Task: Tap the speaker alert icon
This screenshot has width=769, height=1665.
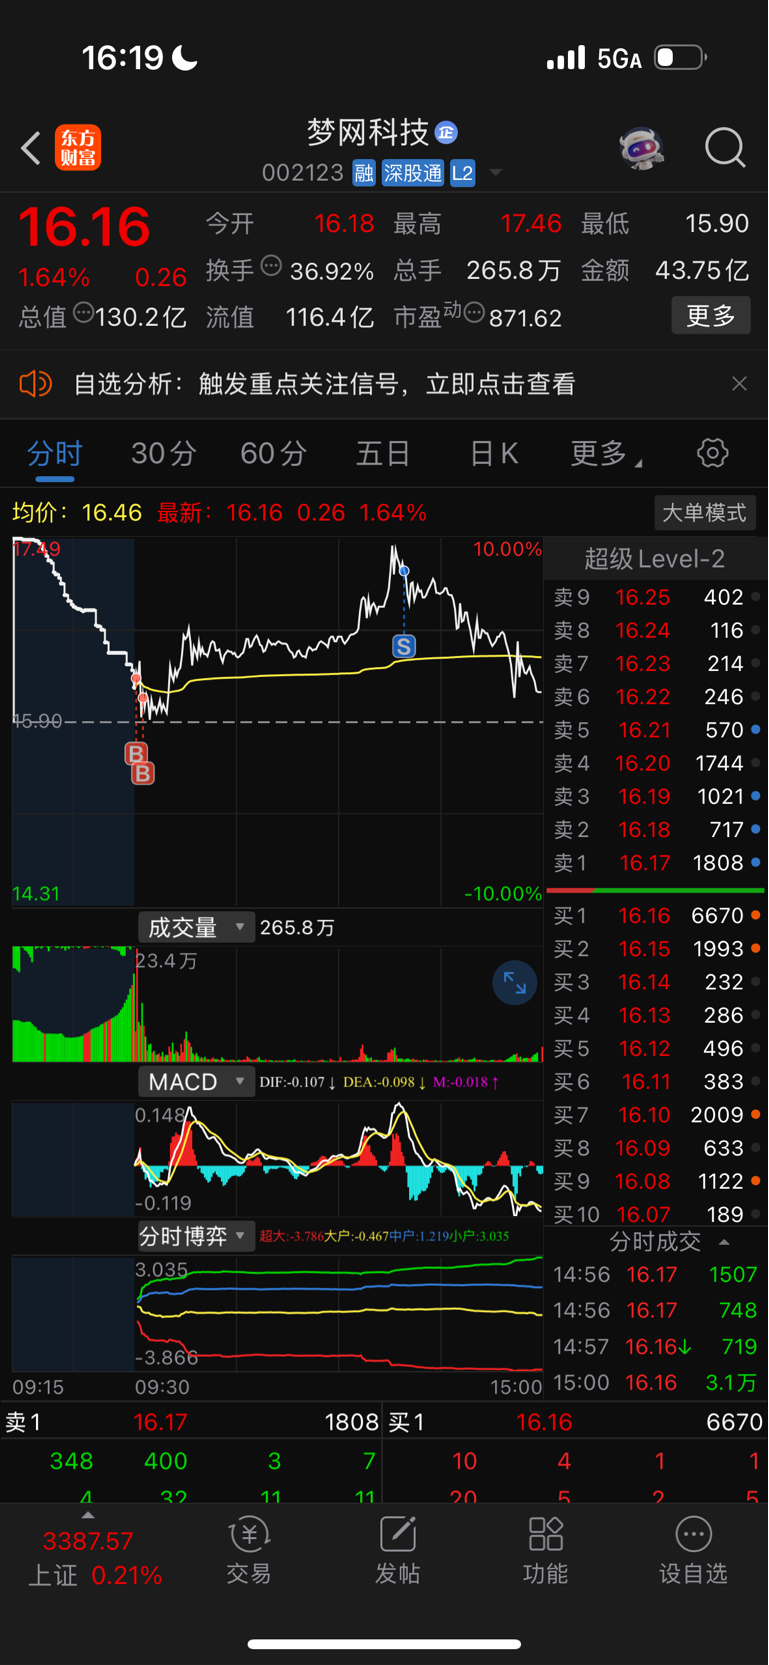Action: (x=35, y=384)
